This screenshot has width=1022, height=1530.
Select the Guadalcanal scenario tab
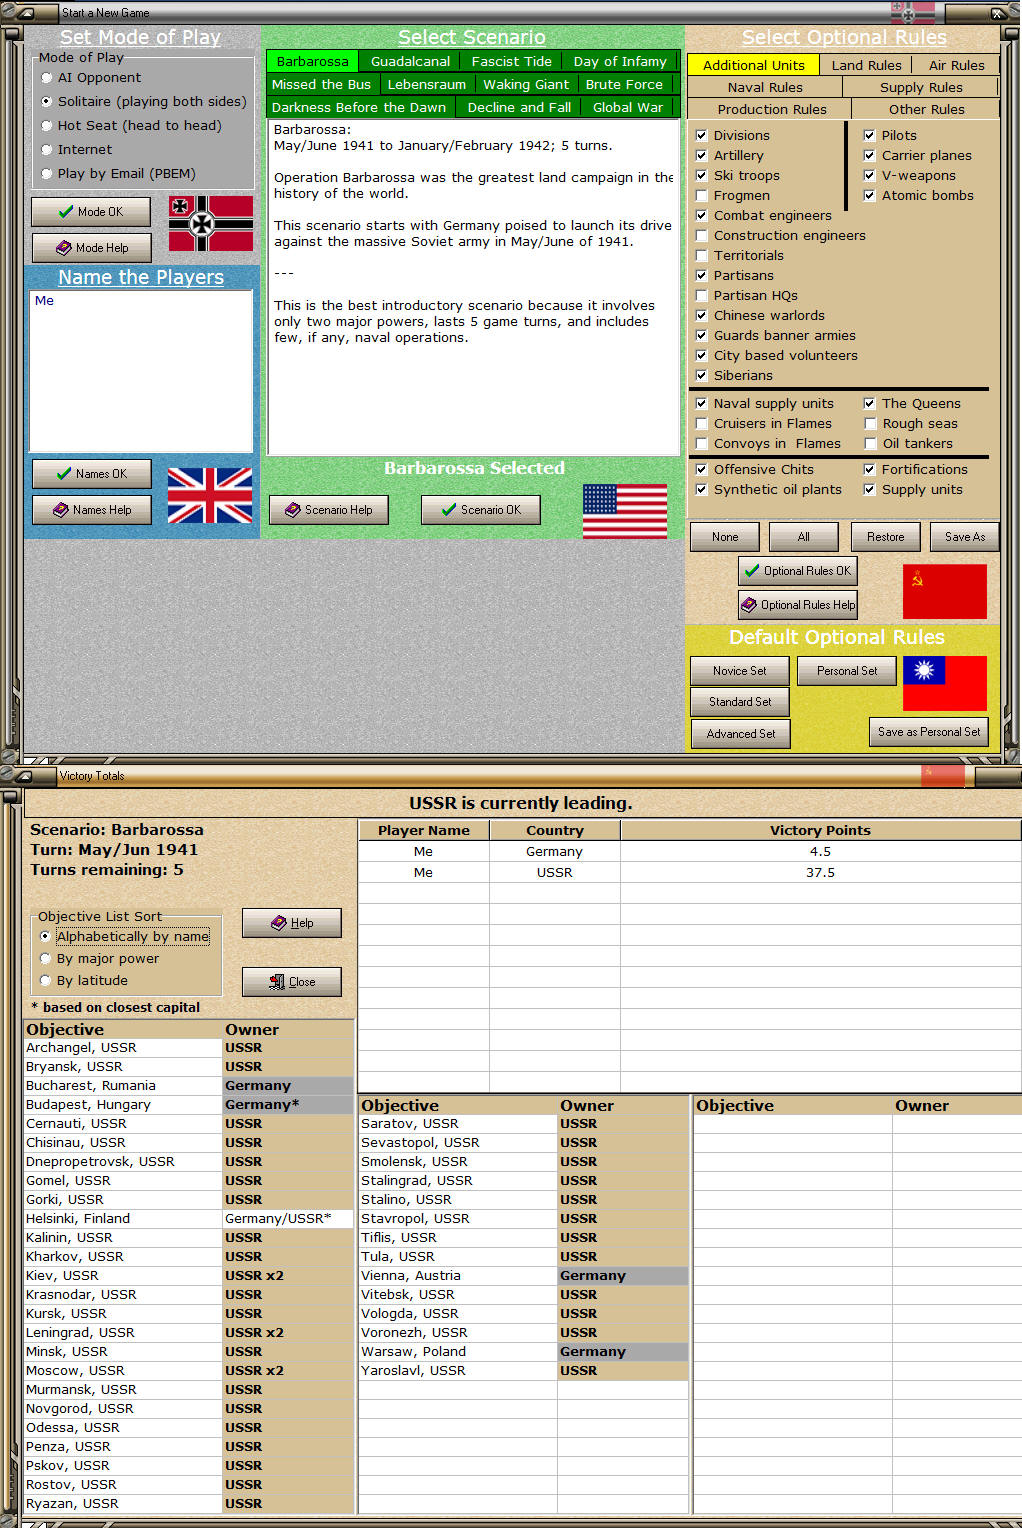click(x=410, y=61)
